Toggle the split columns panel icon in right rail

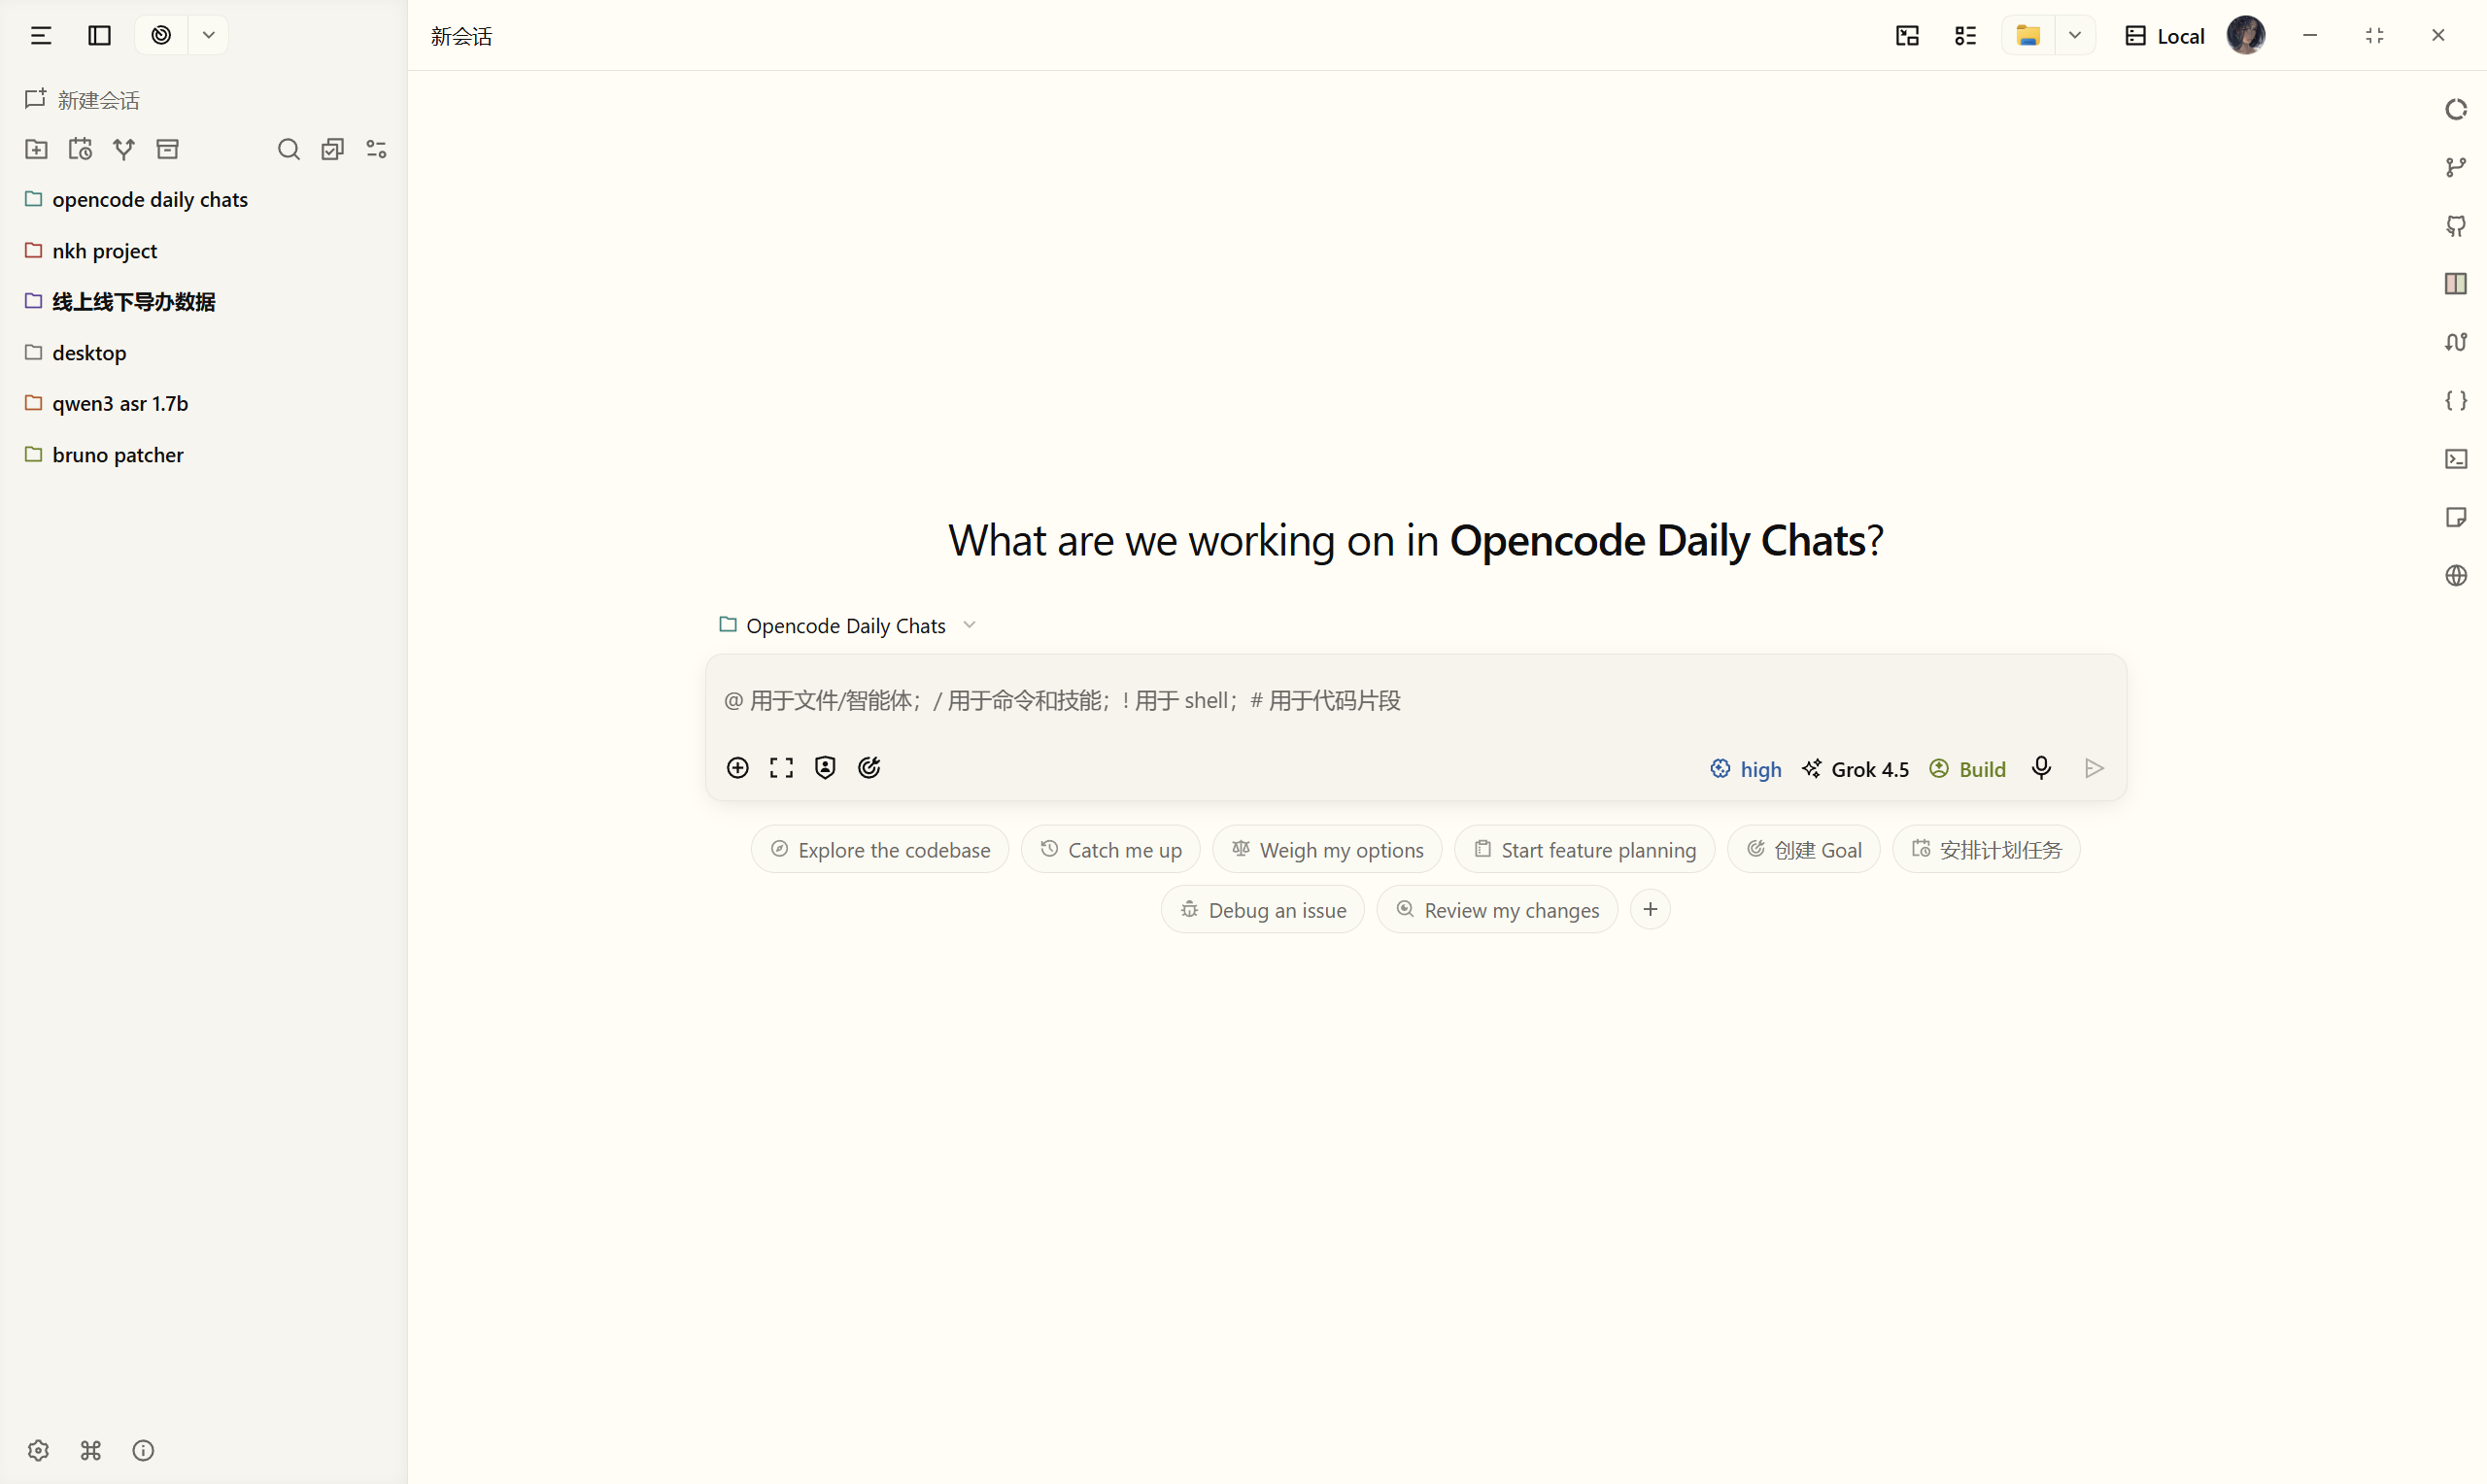coord(2456,284)
